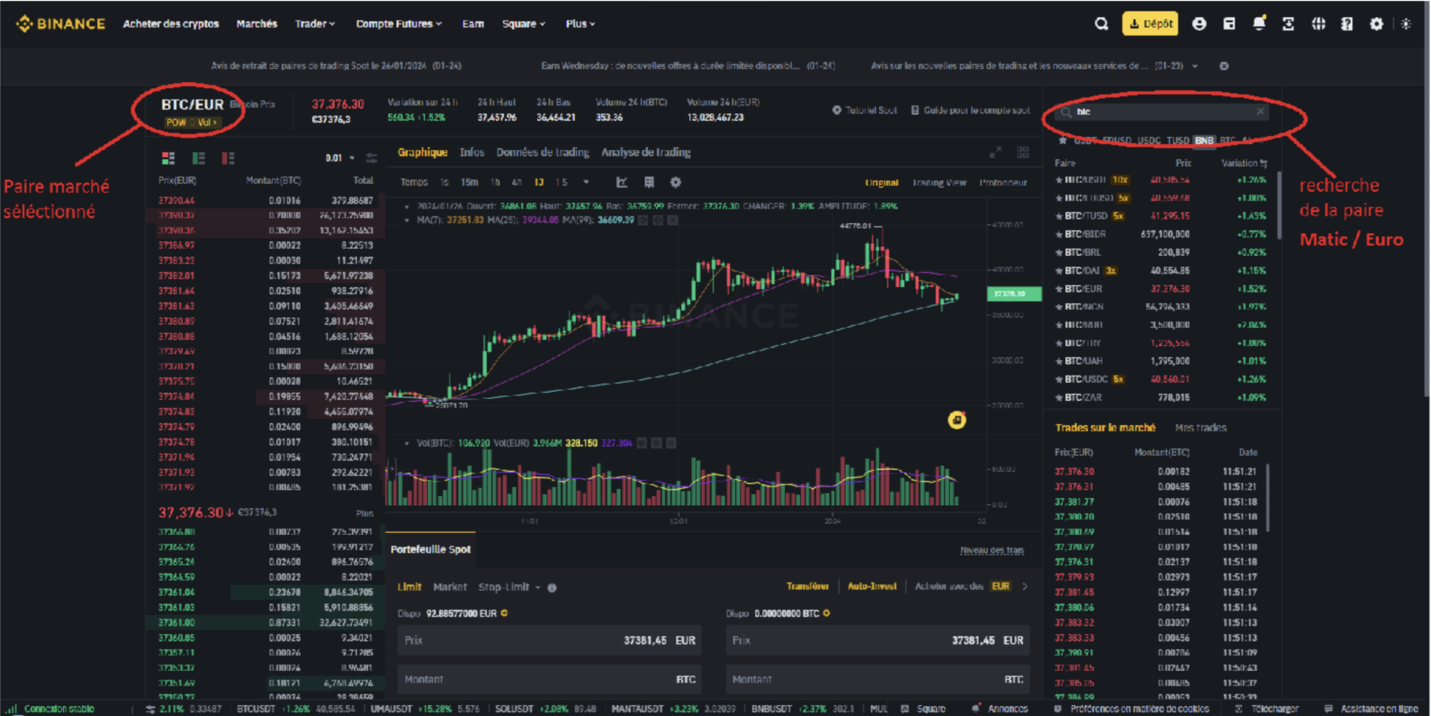
Task: Open the Compte Futures menu
Action: [x=399, y=24]
